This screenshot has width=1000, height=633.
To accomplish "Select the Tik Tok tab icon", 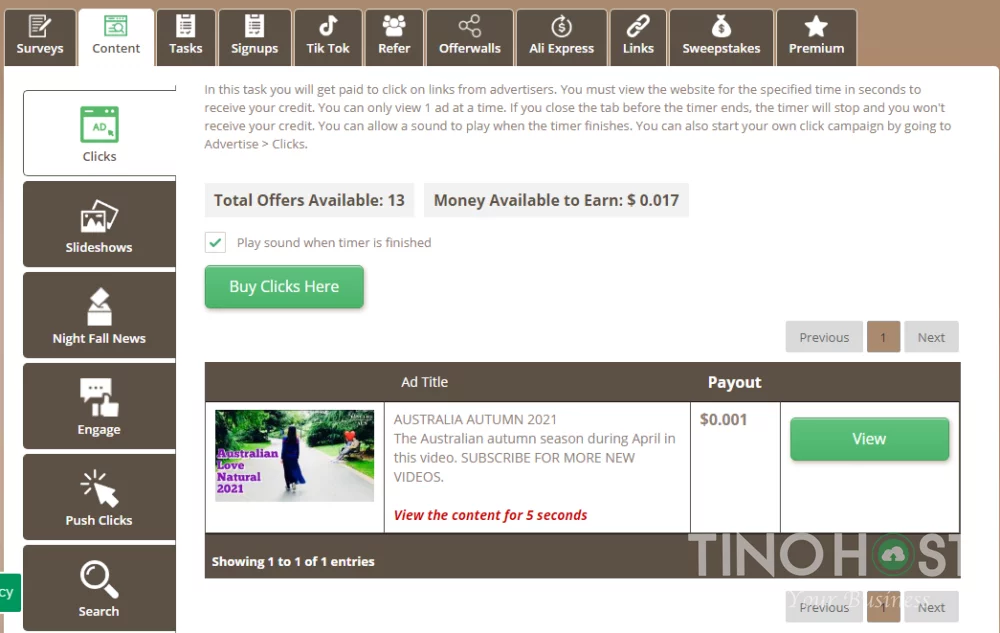I will coord(328,27).
